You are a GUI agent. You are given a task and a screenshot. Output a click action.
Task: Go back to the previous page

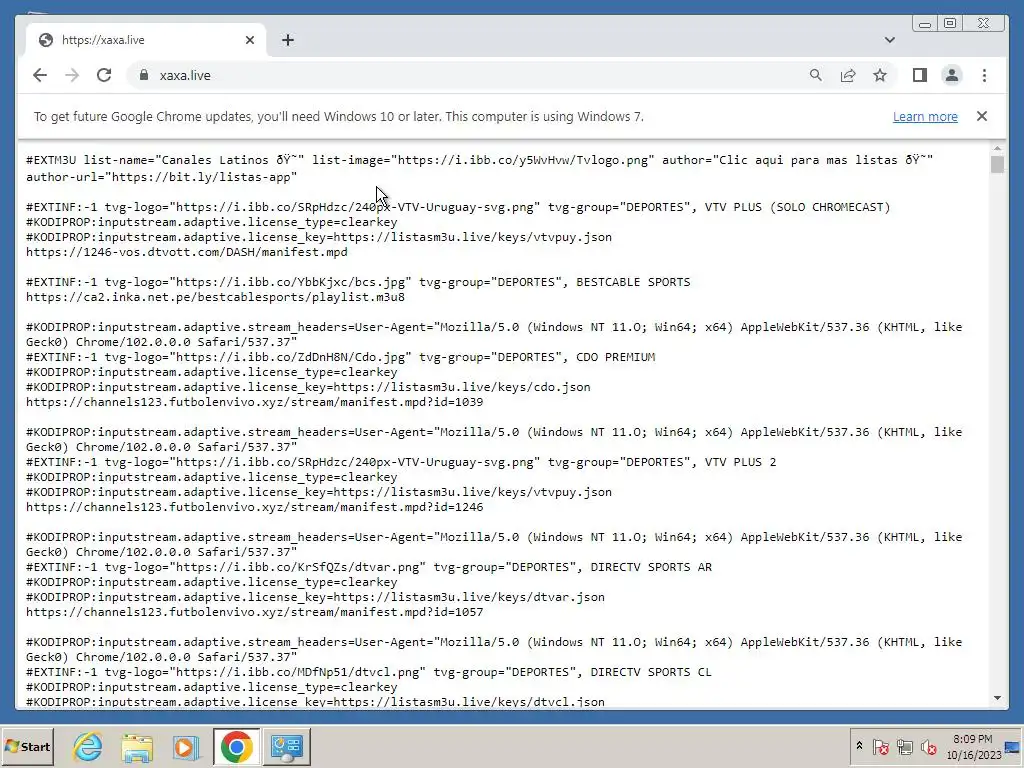tap(40, 75)
